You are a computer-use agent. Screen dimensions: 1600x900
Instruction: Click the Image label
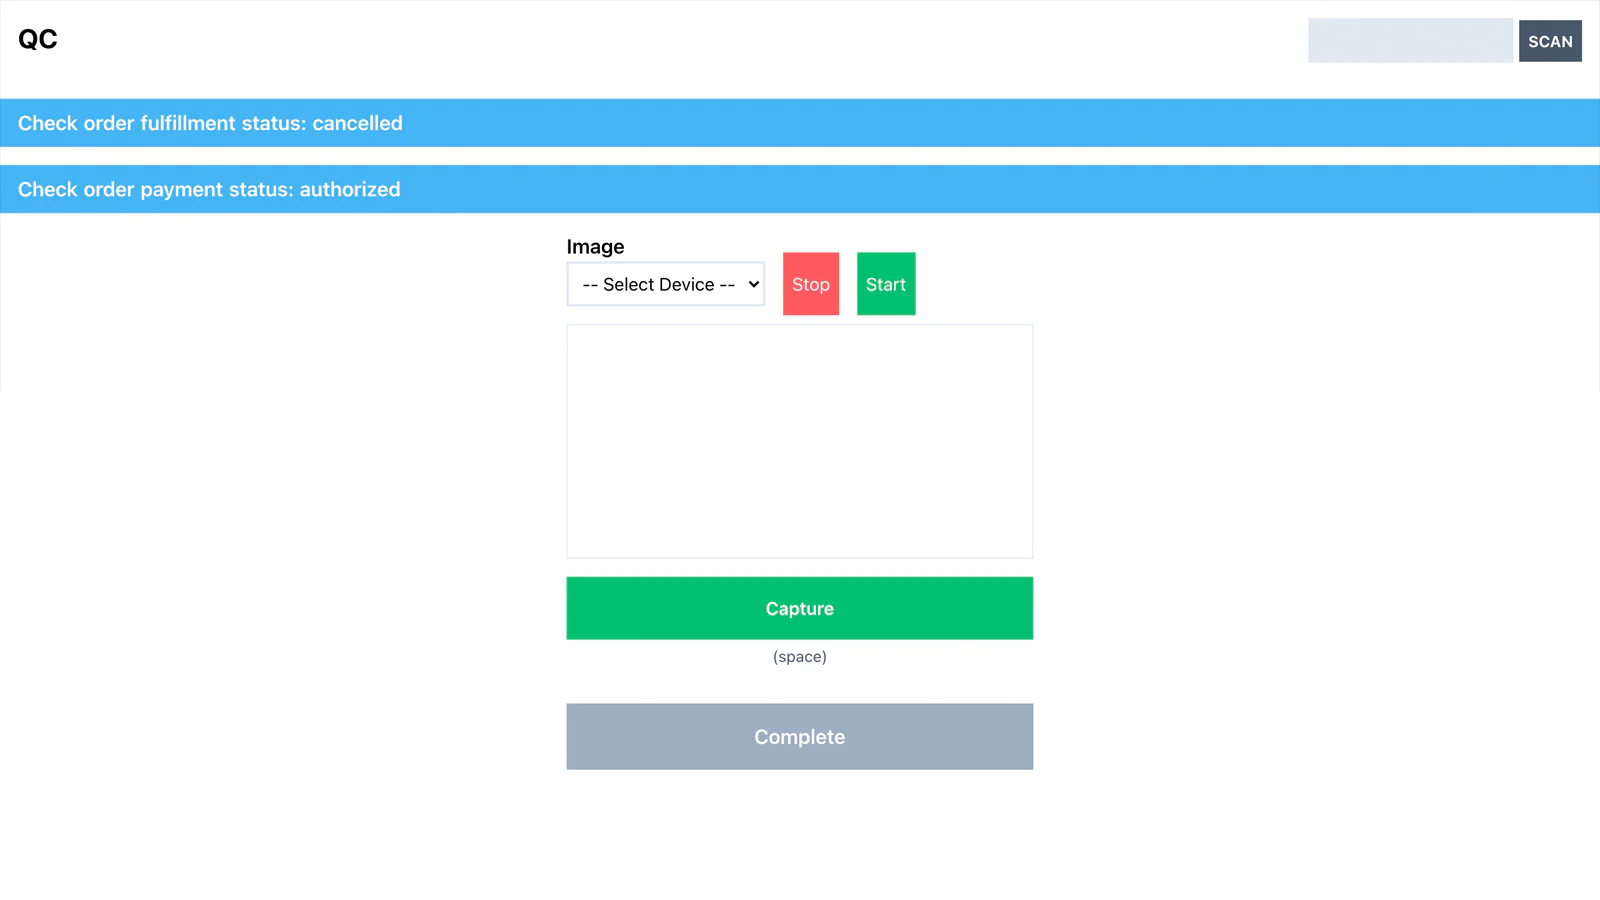(595, 247)
